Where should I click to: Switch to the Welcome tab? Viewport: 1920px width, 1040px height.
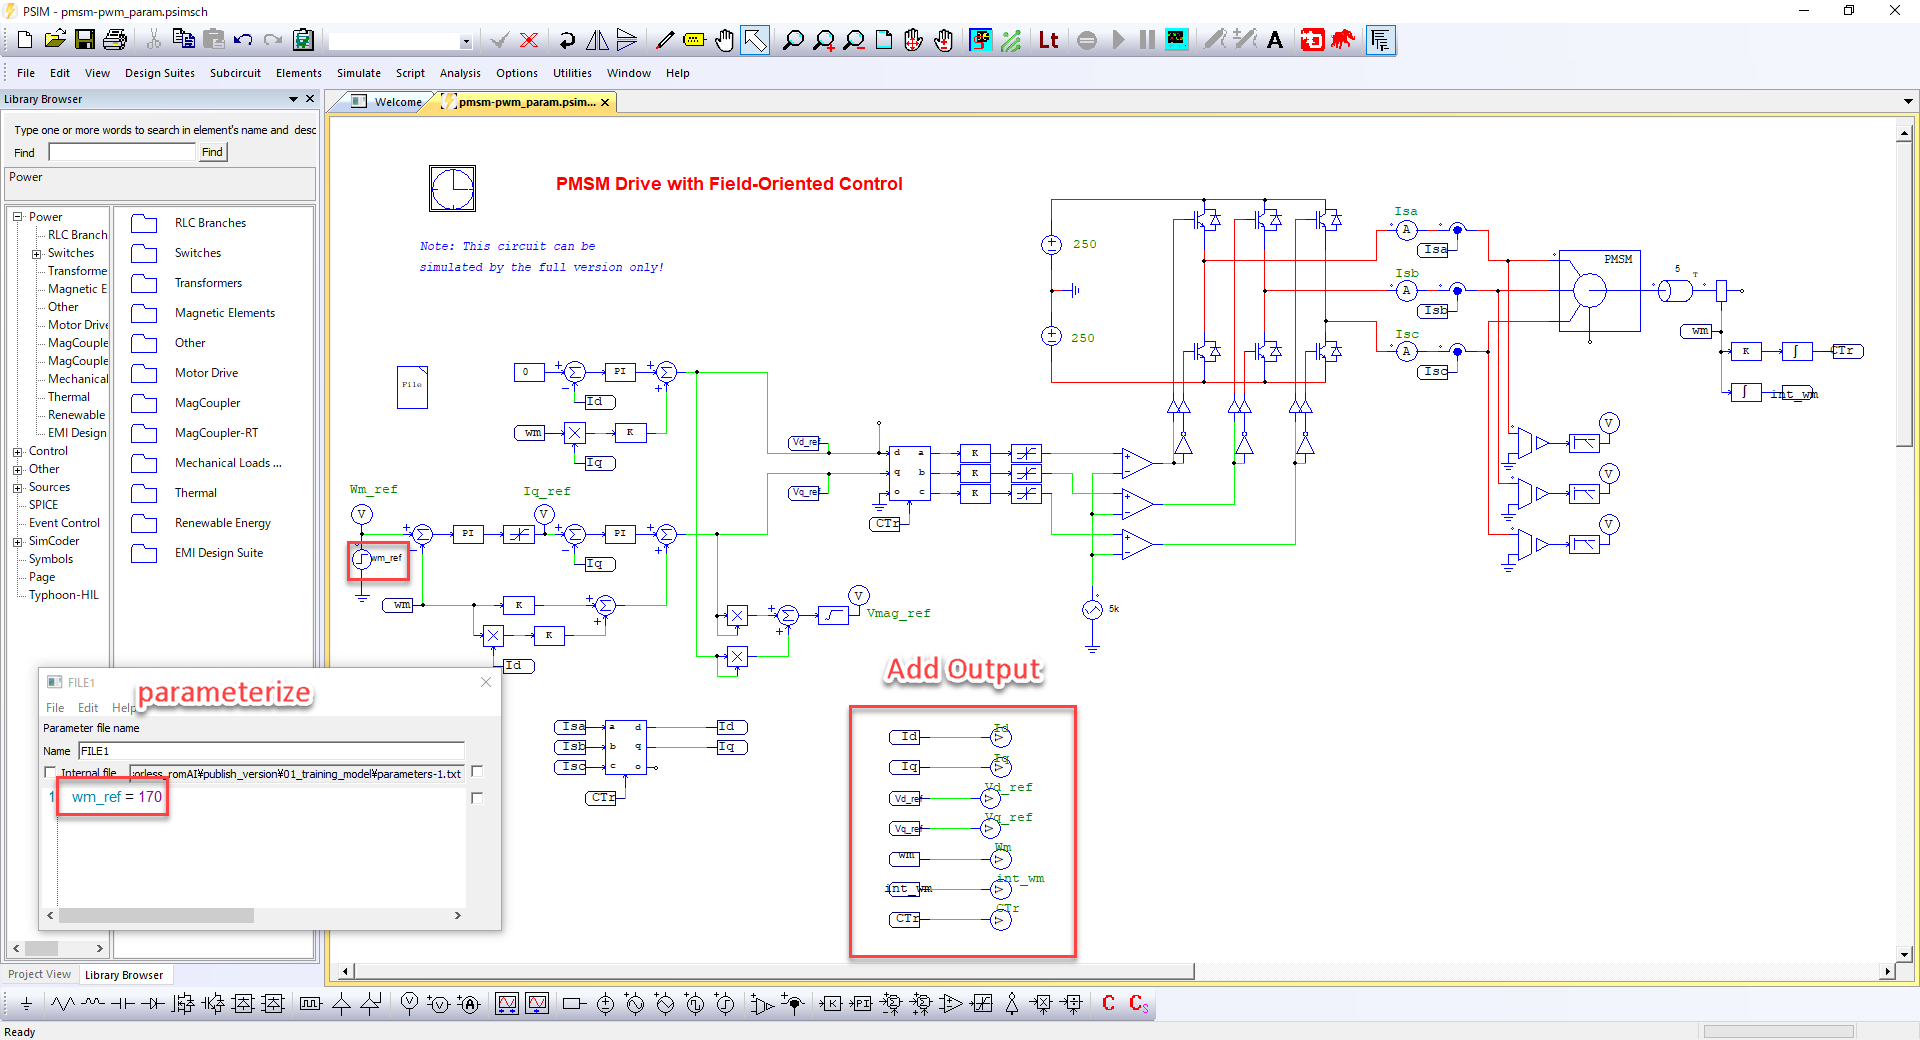387,102
